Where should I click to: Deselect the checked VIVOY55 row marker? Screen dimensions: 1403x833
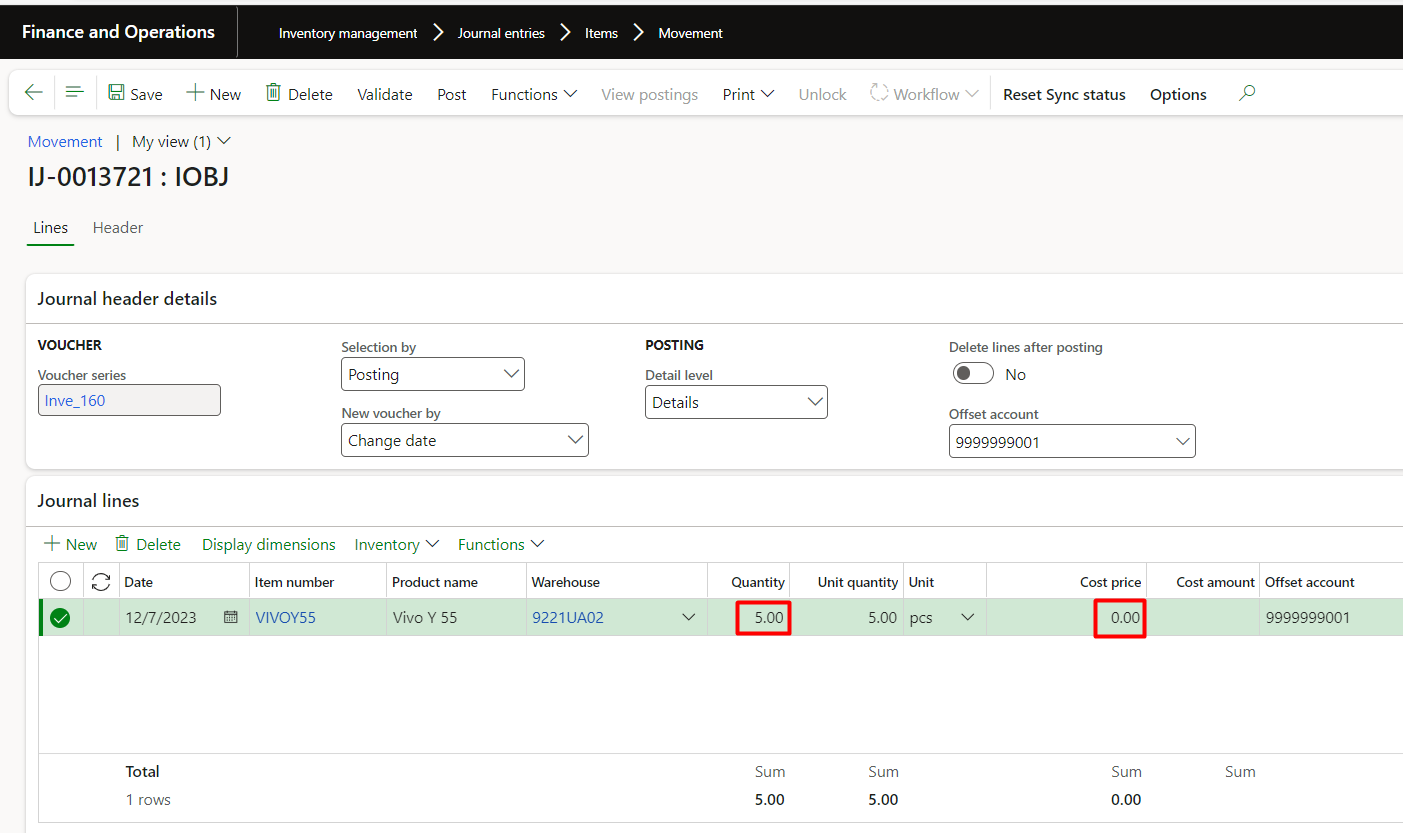tap(60, 618)
